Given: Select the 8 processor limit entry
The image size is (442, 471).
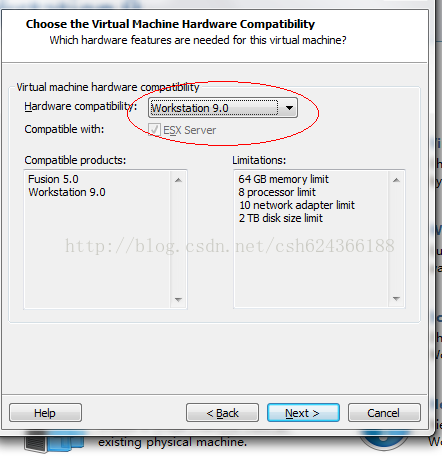Looking at the screenshot, I should click(x=277, y=192).
